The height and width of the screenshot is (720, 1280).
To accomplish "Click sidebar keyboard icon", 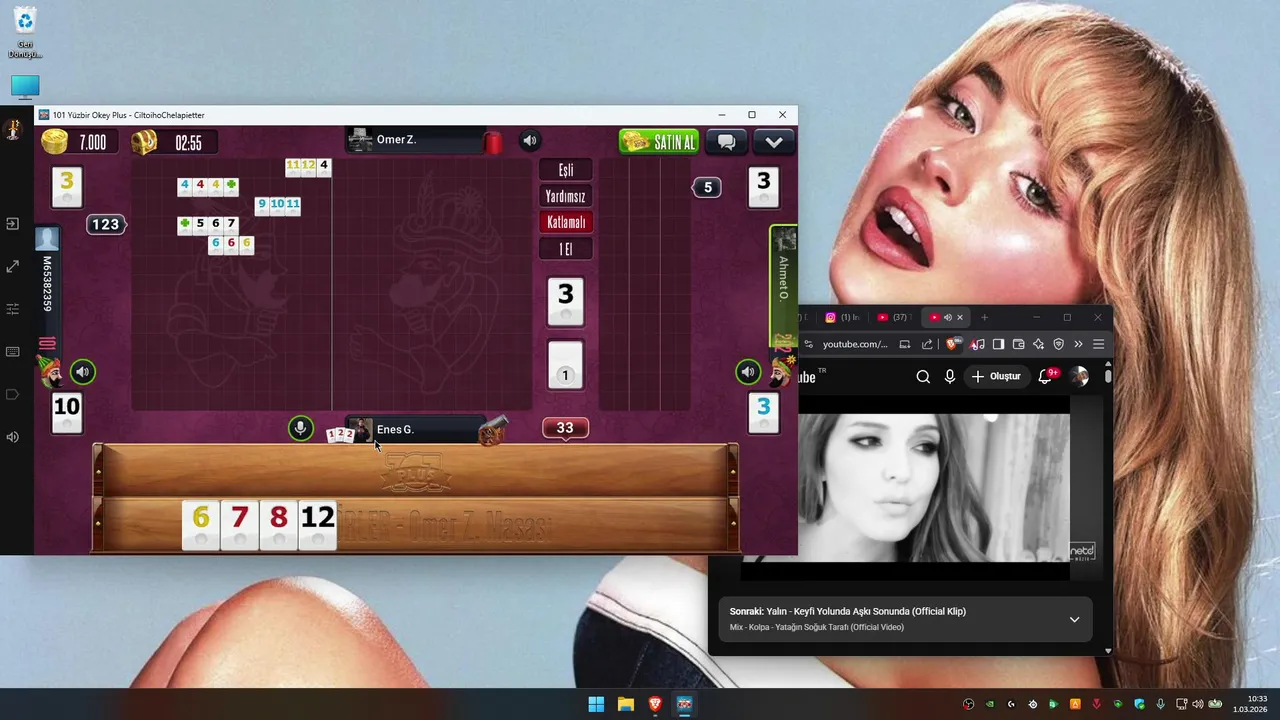I will [13, 352].
